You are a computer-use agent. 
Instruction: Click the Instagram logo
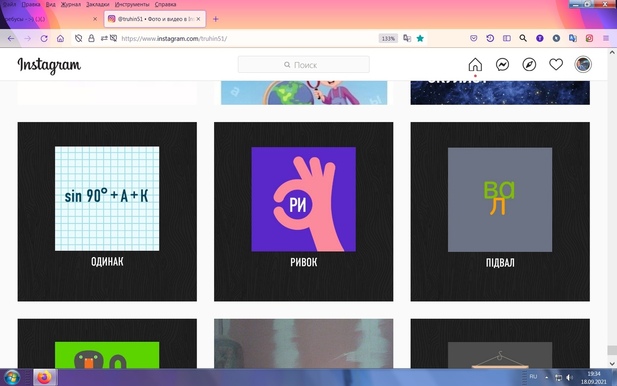point(49,65)
